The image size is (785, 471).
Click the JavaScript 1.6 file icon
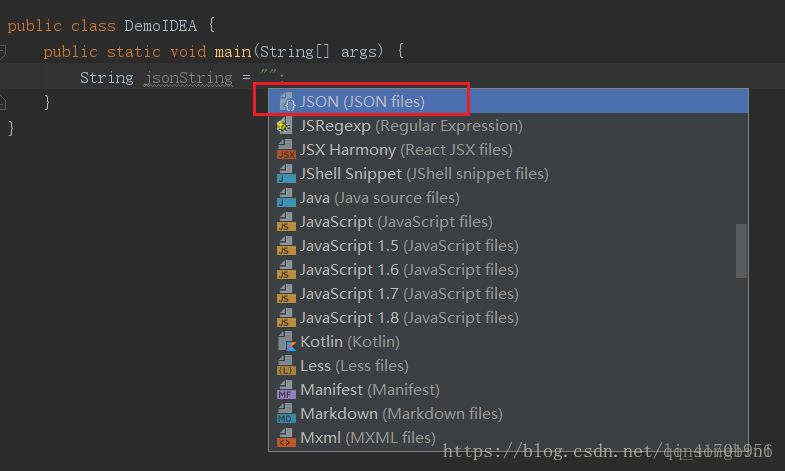point(286,270)
